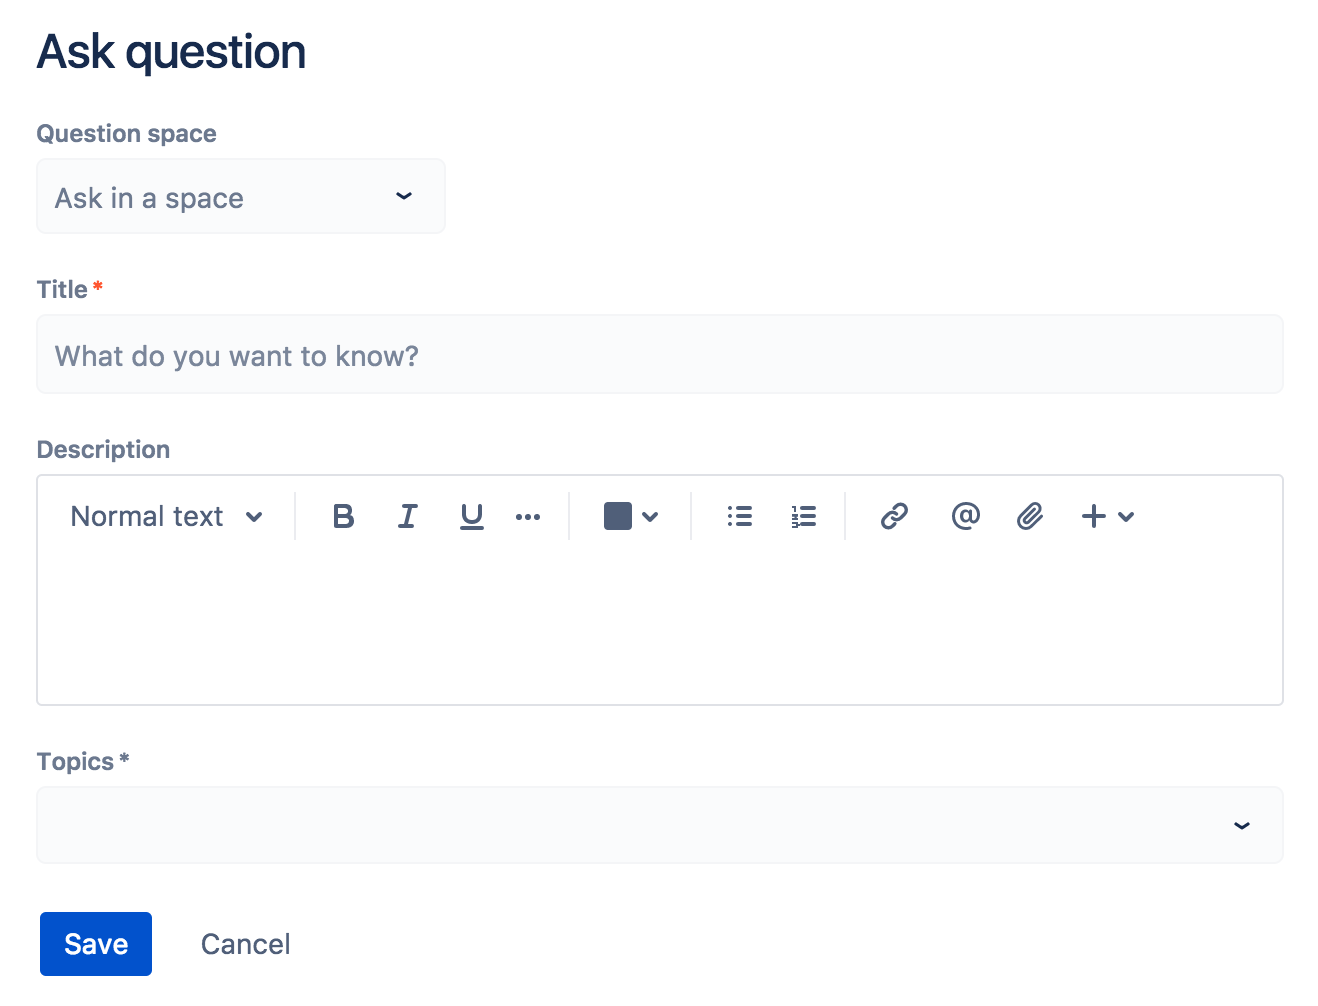Insert a bullet list in the description

point(739,516)
